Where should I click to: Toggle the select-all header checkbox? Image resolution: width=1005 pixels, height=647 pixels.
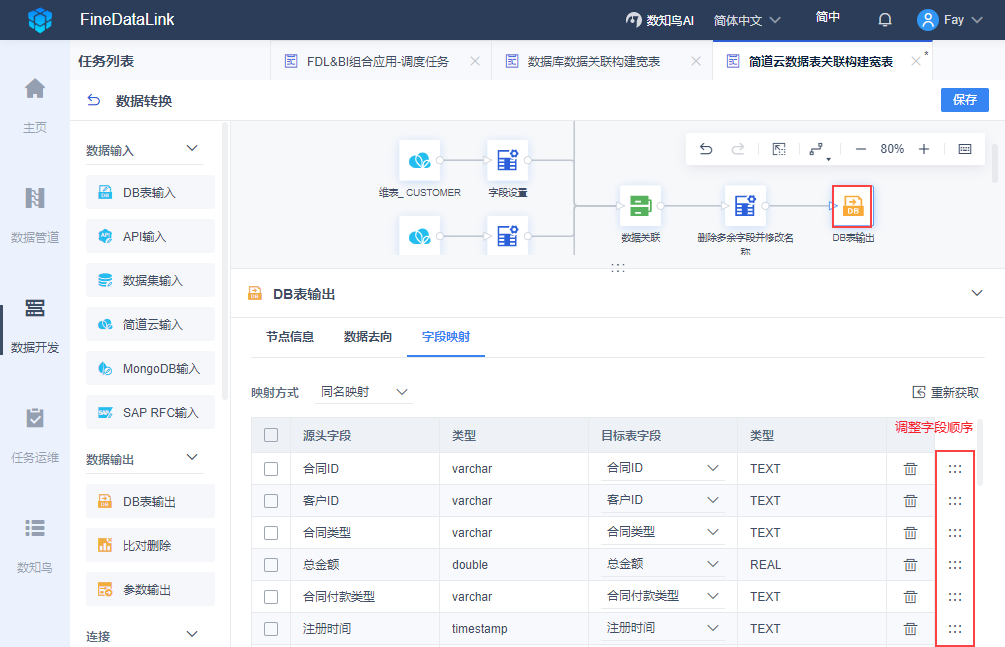(271, 435)
